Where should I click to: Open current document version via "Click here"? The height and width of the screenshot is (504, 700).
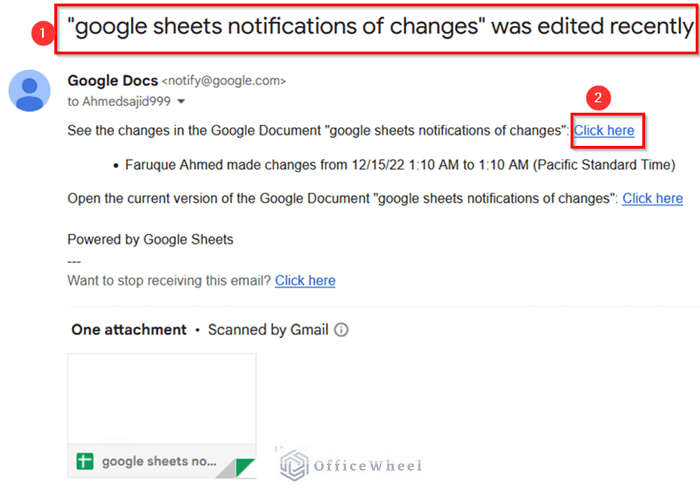[x=652, y=198]
